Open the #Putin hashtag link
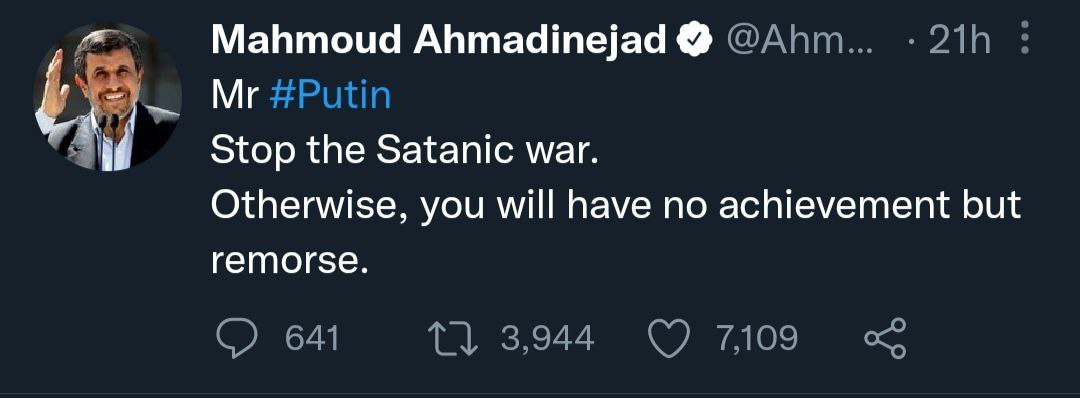Screen dimensions: 1080x398 tap(331, 97)
